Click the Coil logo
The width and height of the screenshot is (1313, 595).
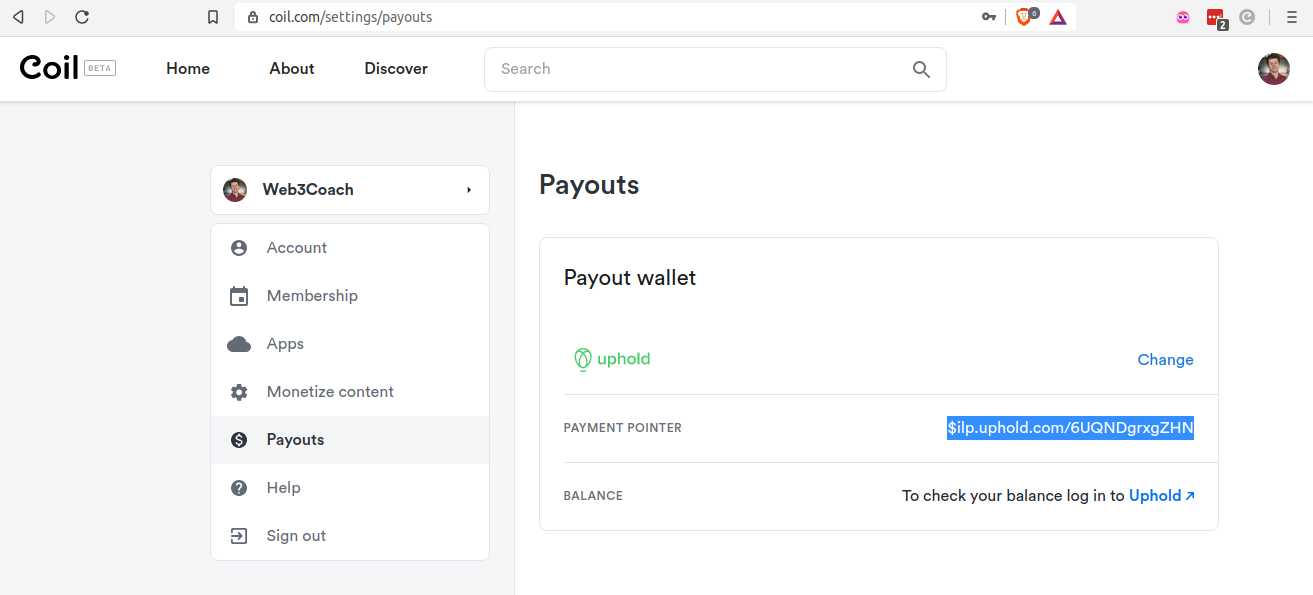[50, 68]
